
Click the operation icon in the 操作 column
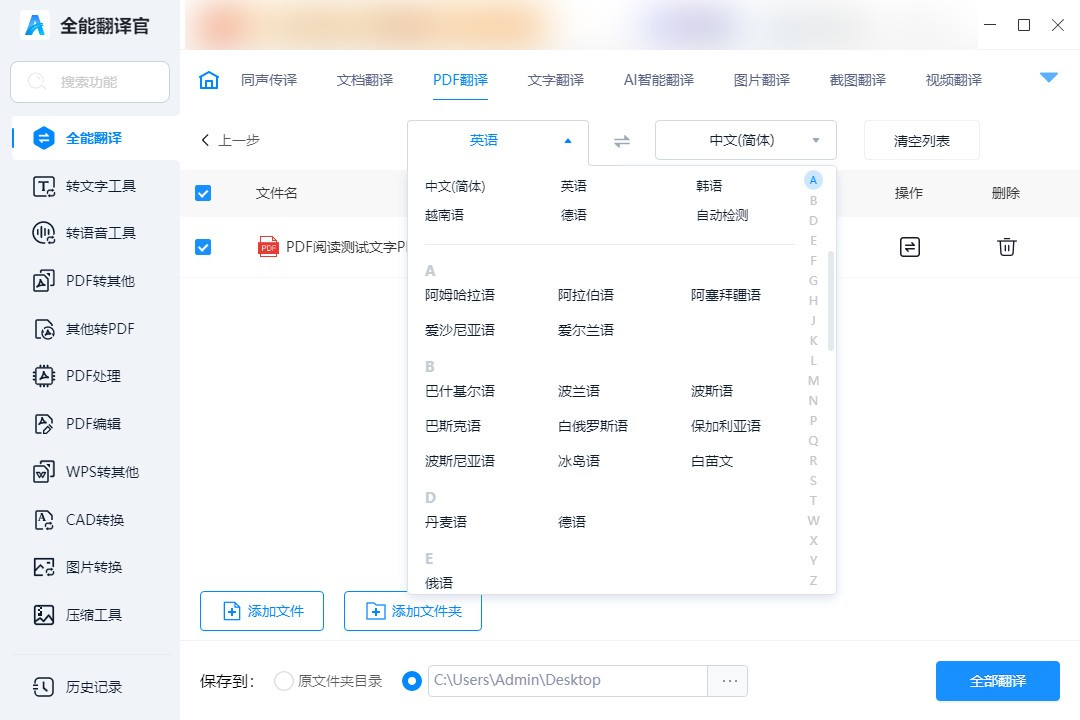[909, 246]
